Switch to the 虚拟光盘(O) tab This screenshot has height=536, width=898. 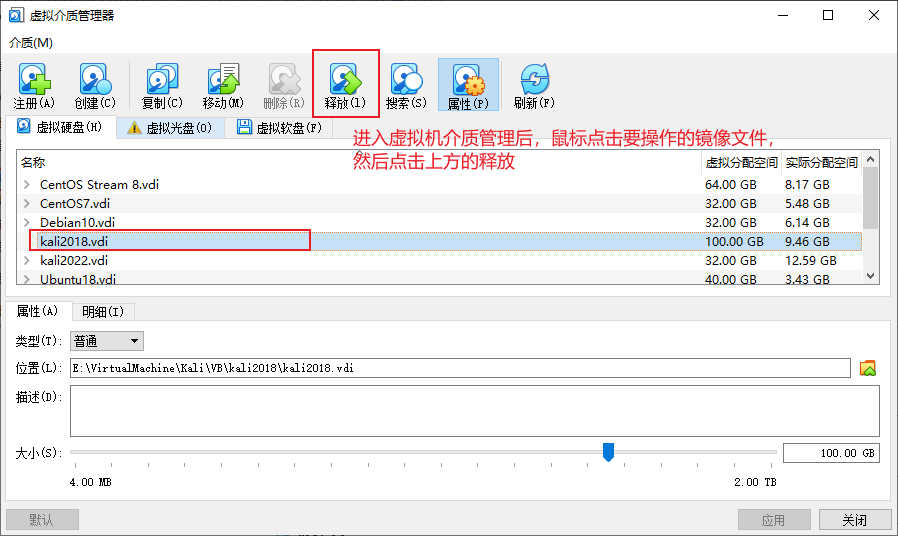click(x=168, y=128)
